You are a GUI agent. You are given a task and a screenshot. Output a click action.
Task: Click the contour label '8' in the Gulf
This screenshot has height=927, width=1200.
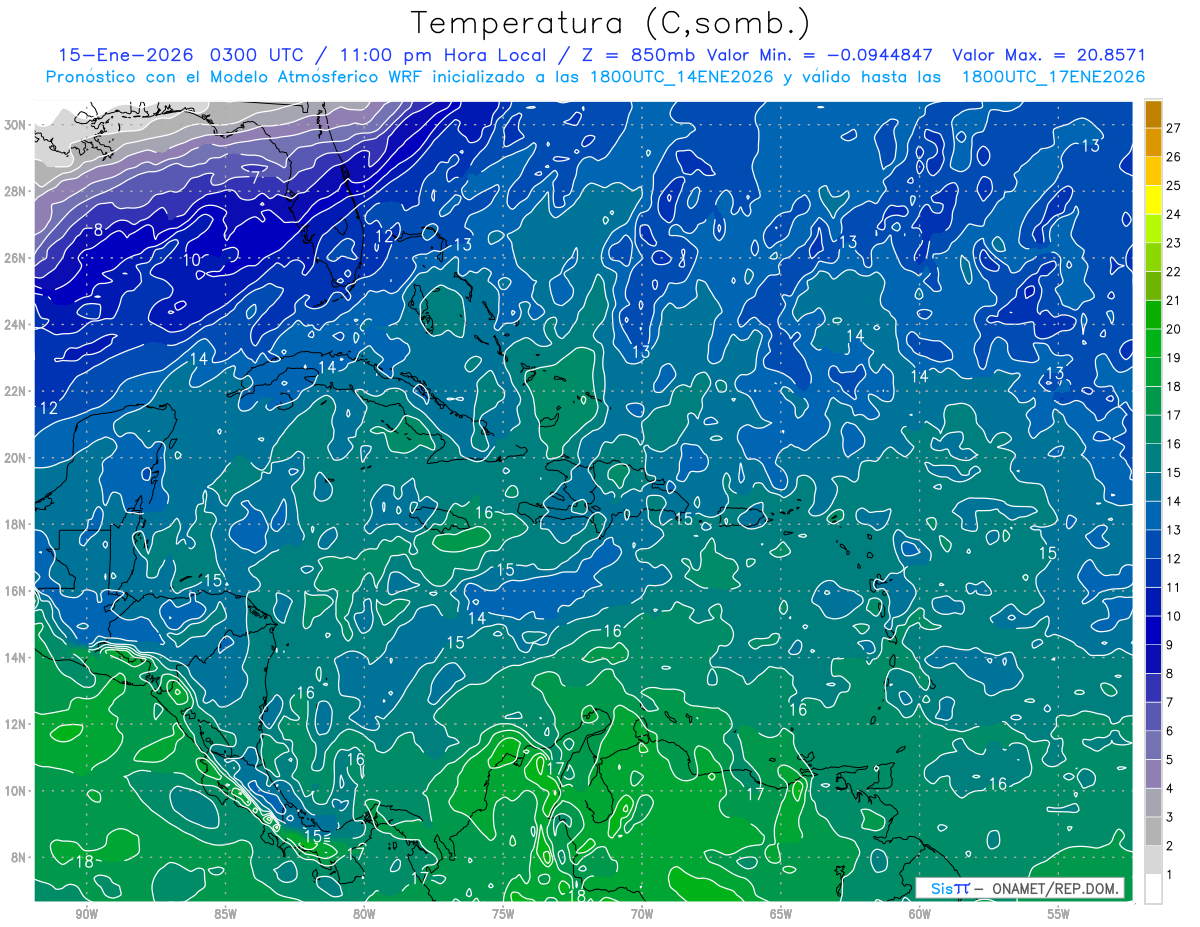pos(97,229)
